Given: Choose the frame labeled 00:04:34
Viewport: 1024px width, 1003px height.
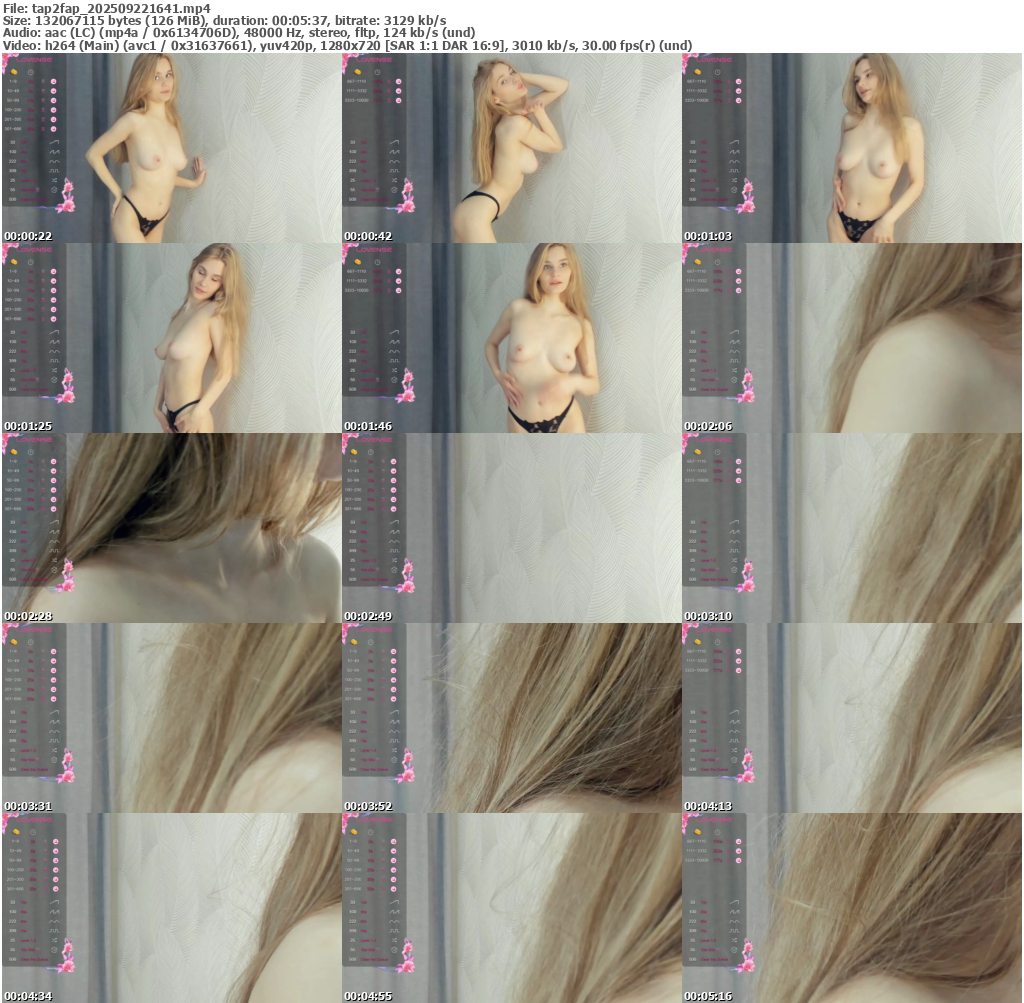Looking at the screenshot, I should click(x=171, y=908).
